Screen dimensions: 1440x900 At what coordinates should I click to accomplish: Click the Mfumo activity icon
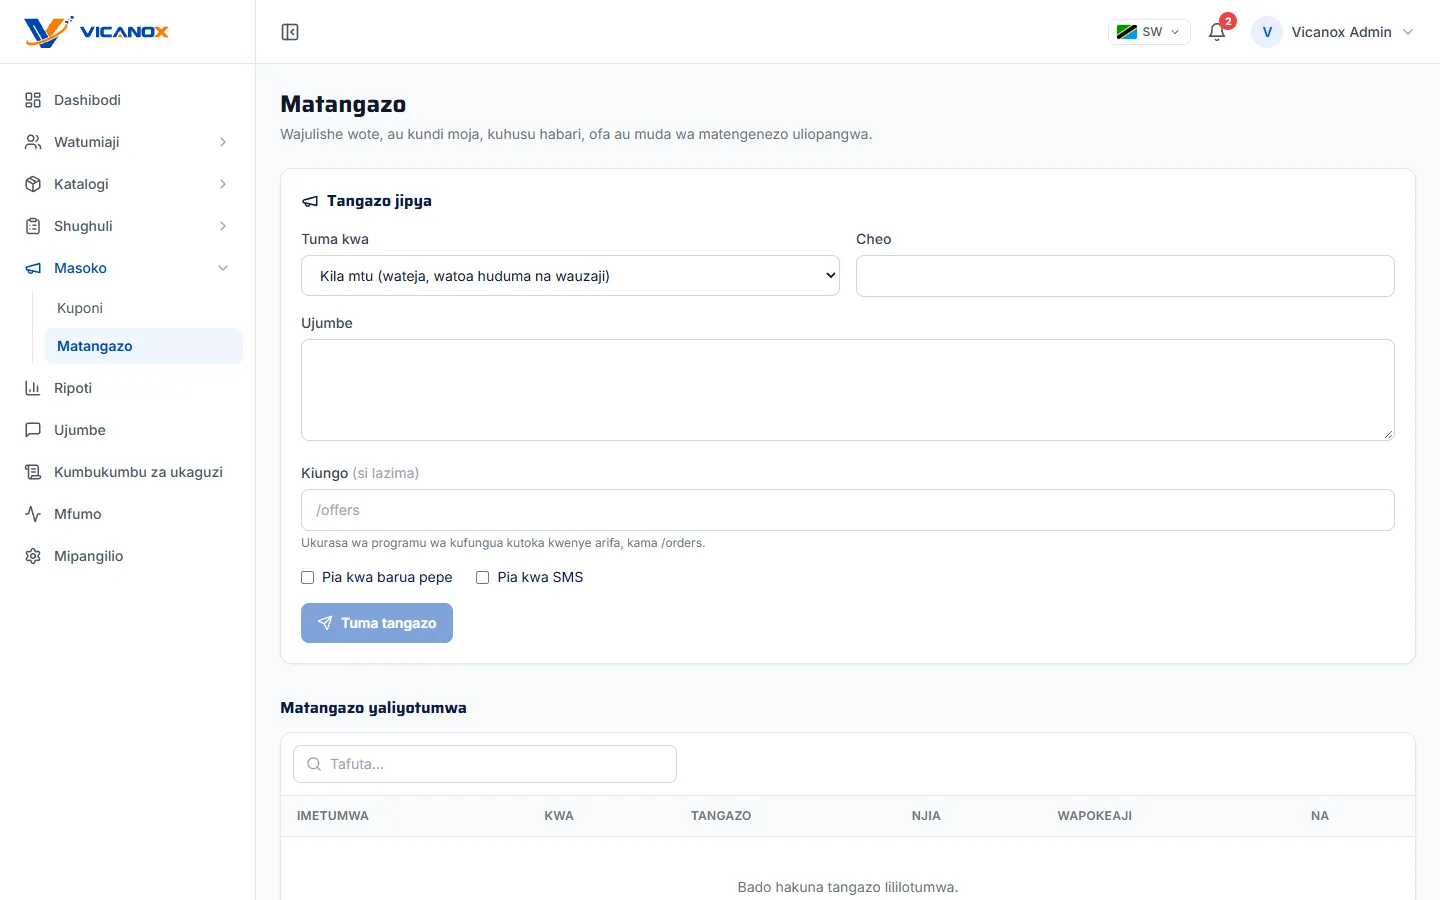tap(33, 514)
